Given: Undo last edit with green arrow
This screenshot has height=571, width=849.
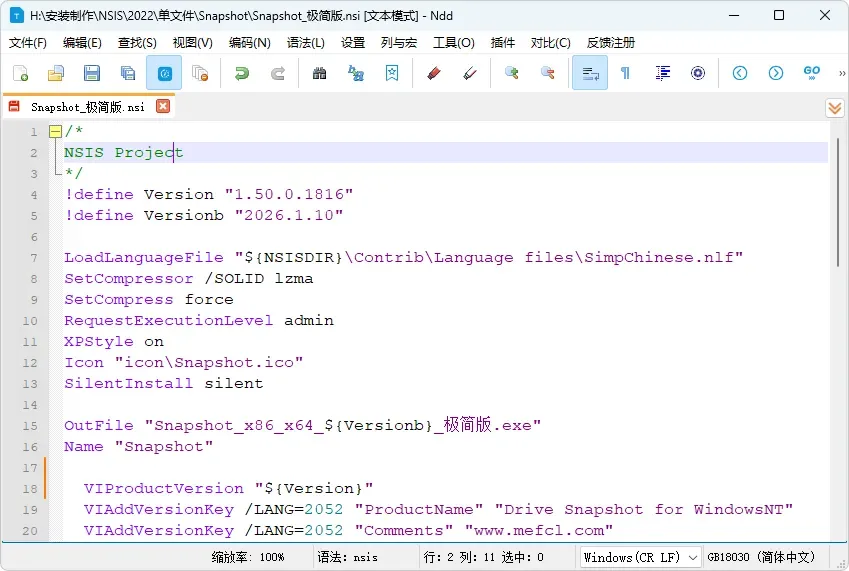Looking at the screenshot, I should click(x=241, y=73).
